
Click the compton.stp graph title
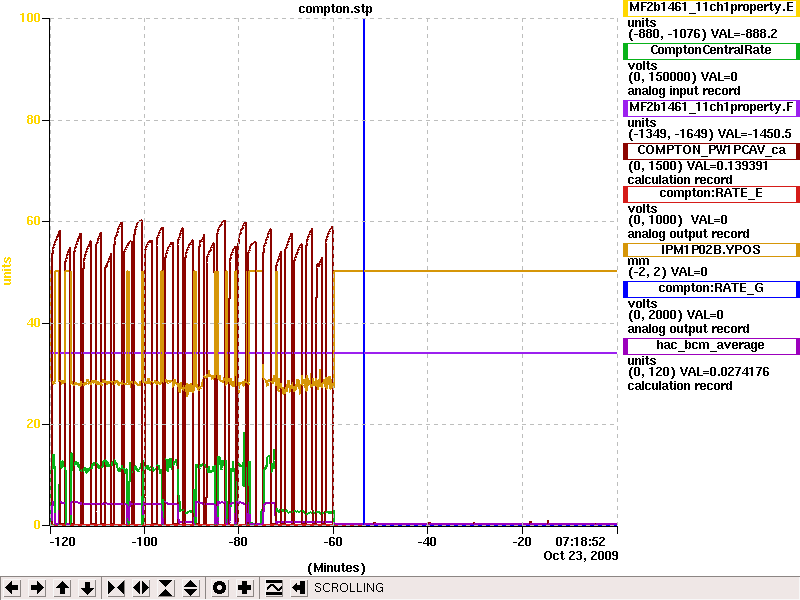click(335, 9)
